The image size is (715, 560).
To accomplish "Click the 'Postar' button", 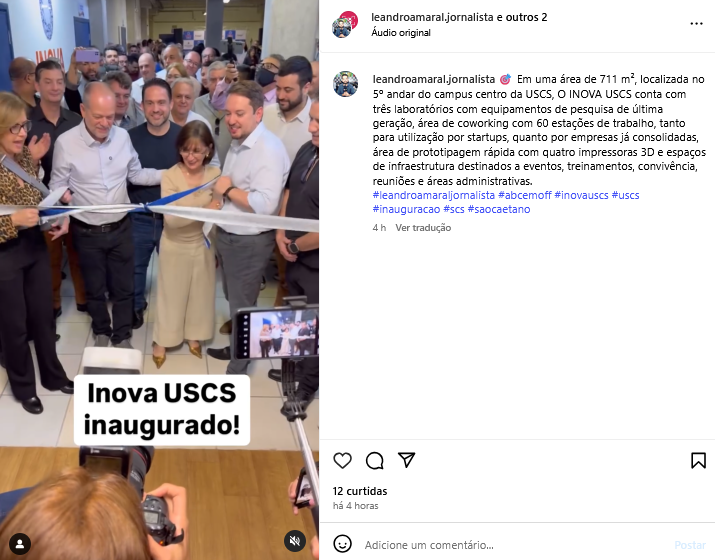I will 690,545.
